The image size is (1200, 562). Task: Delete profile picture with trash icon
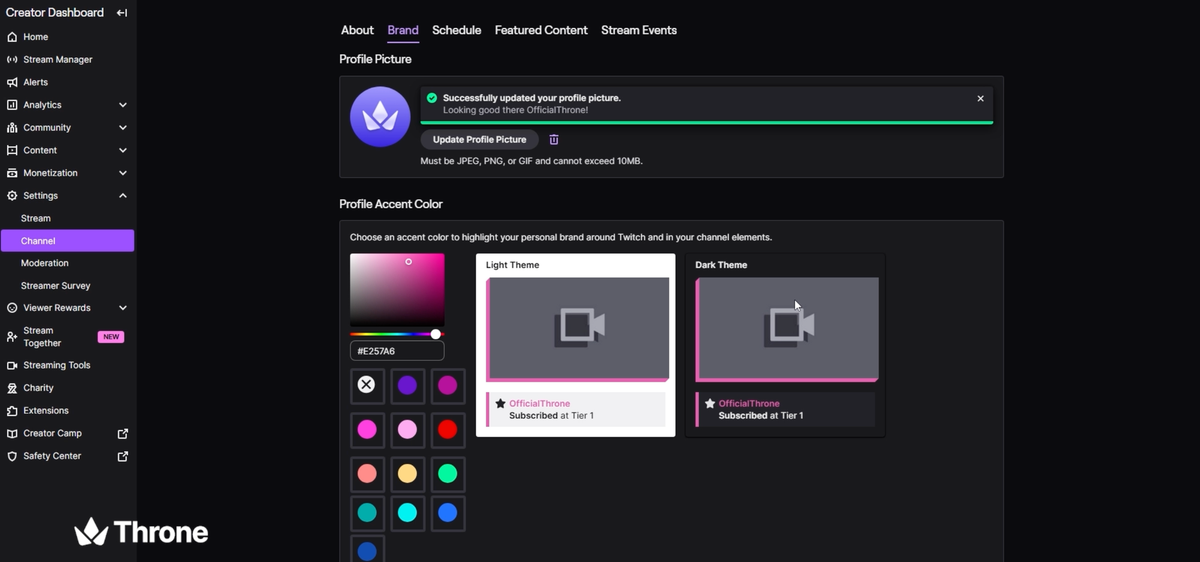click(554, 140)
